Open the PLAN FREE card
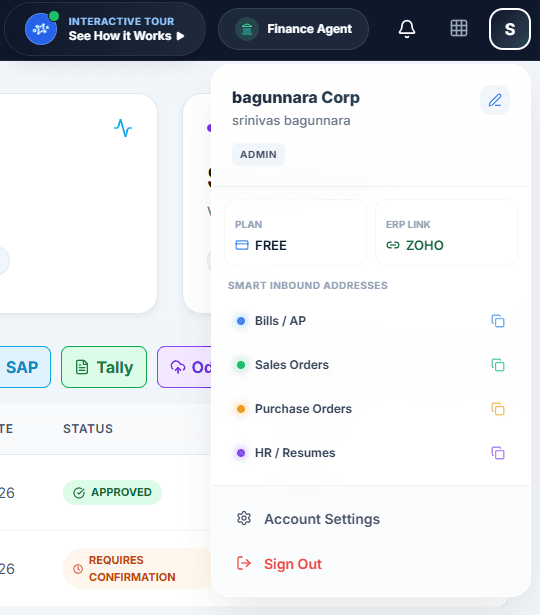Viewport: 540px width, 615px height. click(295, 233)
